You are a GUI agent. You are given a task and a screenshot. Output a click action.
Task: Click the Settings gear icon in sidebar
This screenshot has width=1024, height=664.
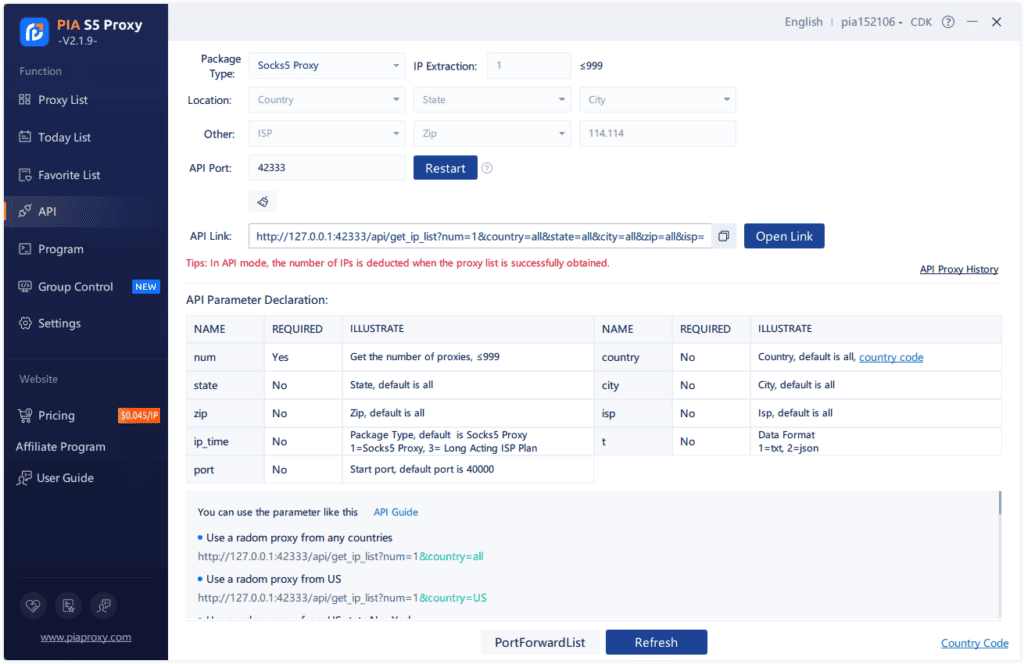pos(24,323)
